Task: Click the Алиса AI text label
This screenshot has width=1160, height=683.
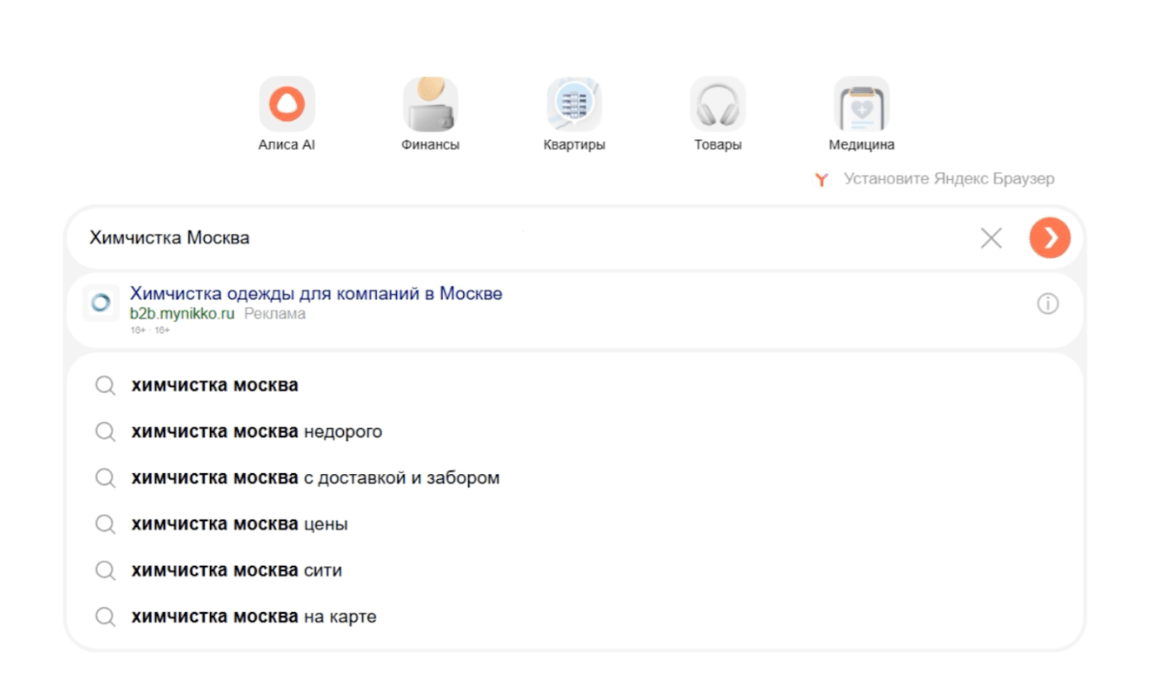Action: pos(287,145)
